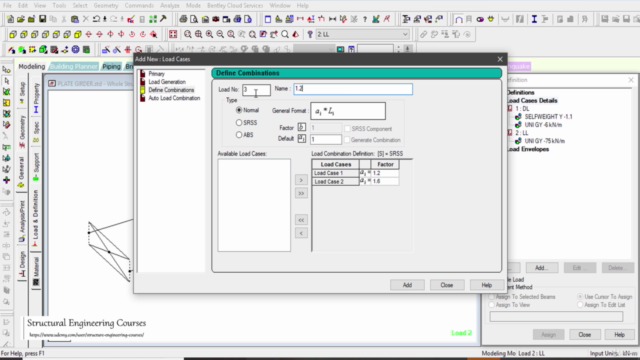Click the calculator icon next to Default

[x=302, y=139]
